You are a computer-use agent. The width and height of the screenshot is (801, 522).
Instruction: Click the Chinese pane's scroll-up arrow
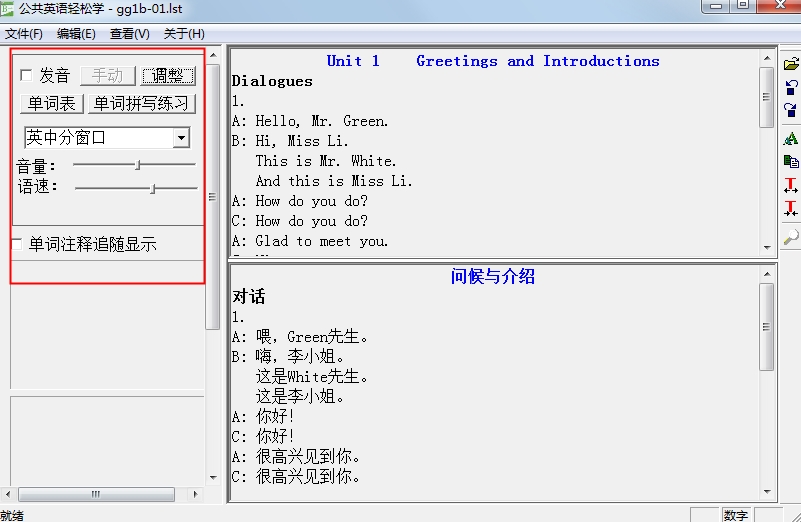pos(767,274)
